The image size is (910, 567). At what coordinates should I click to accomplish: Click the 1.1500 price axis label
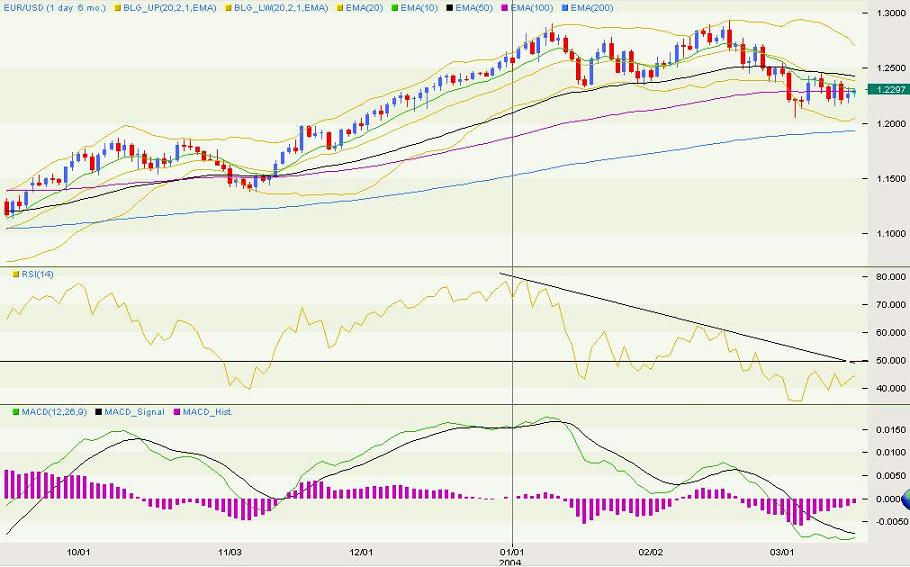coord(892,179)
